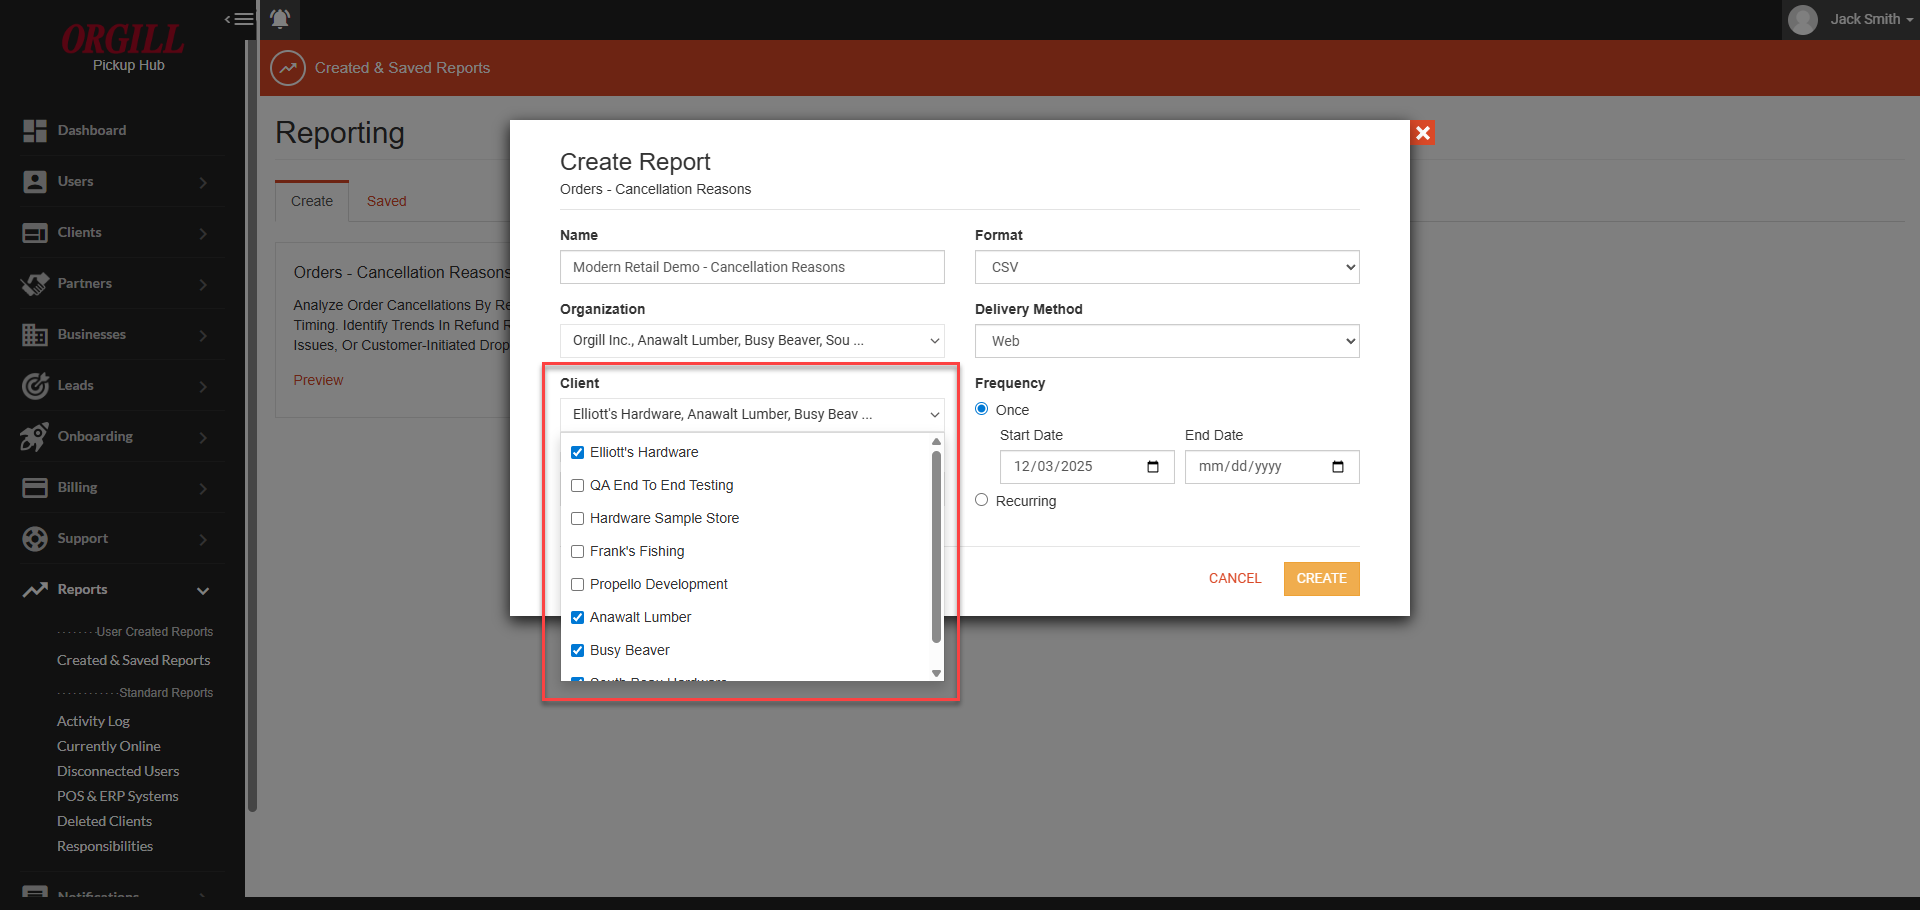Click the Billing card icon
Viewport: 1920px width, 910px height.
click(35, 488)
